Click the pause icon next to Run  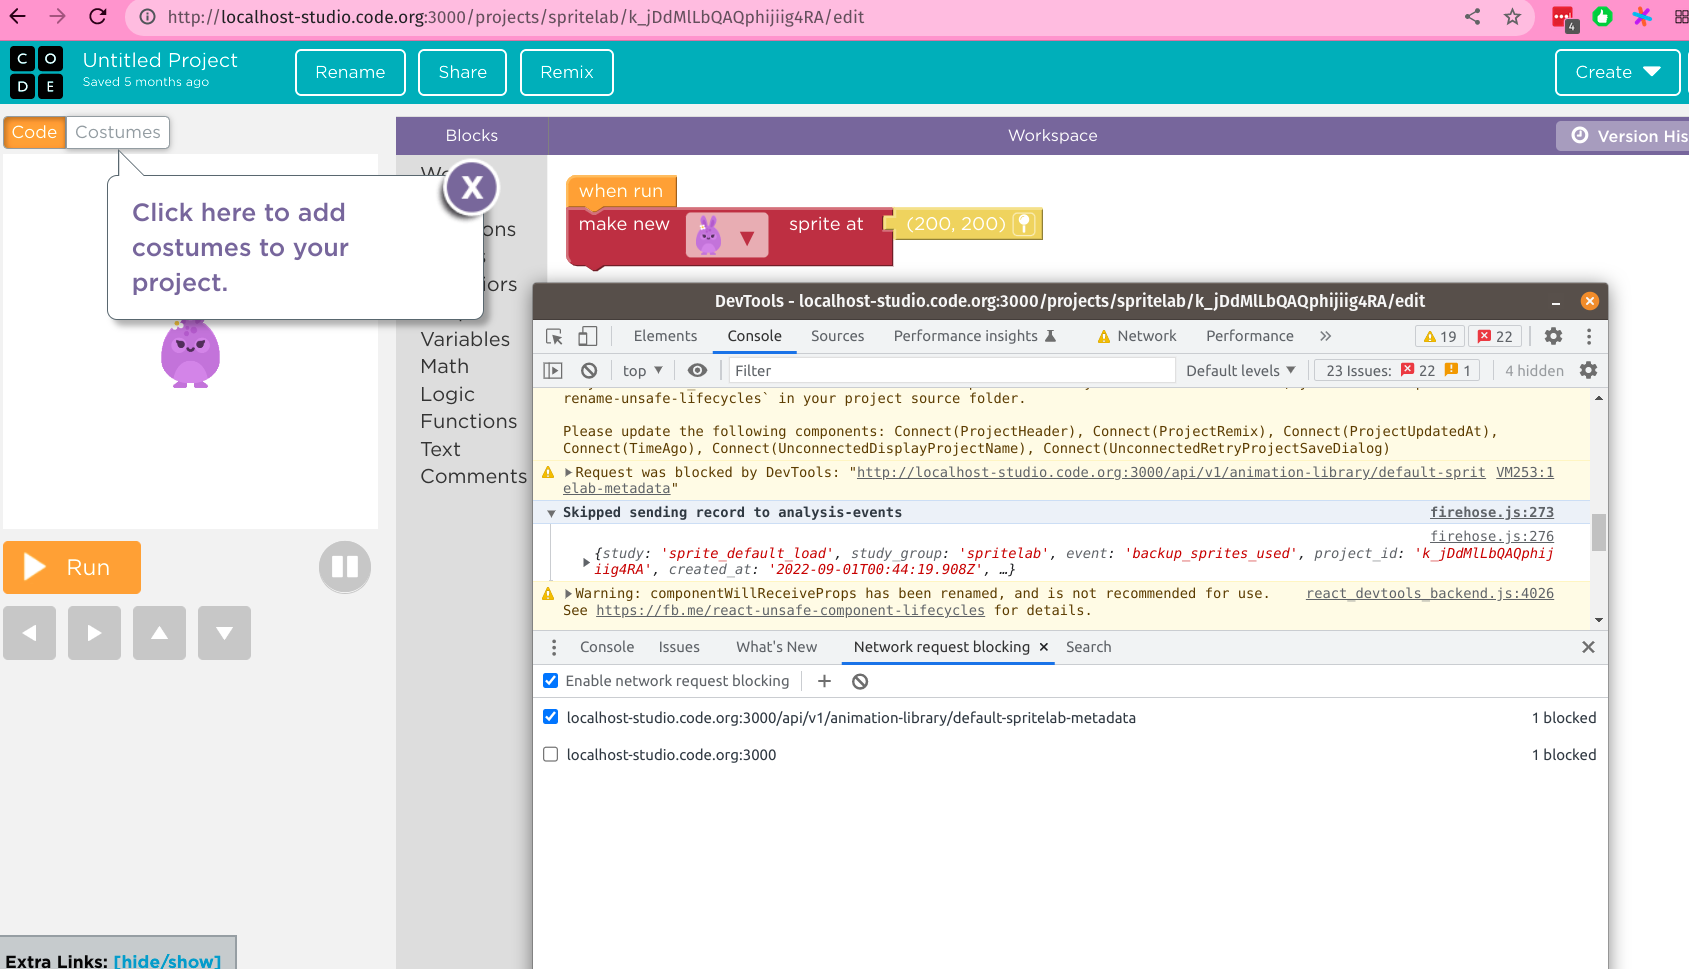(344, 567)
